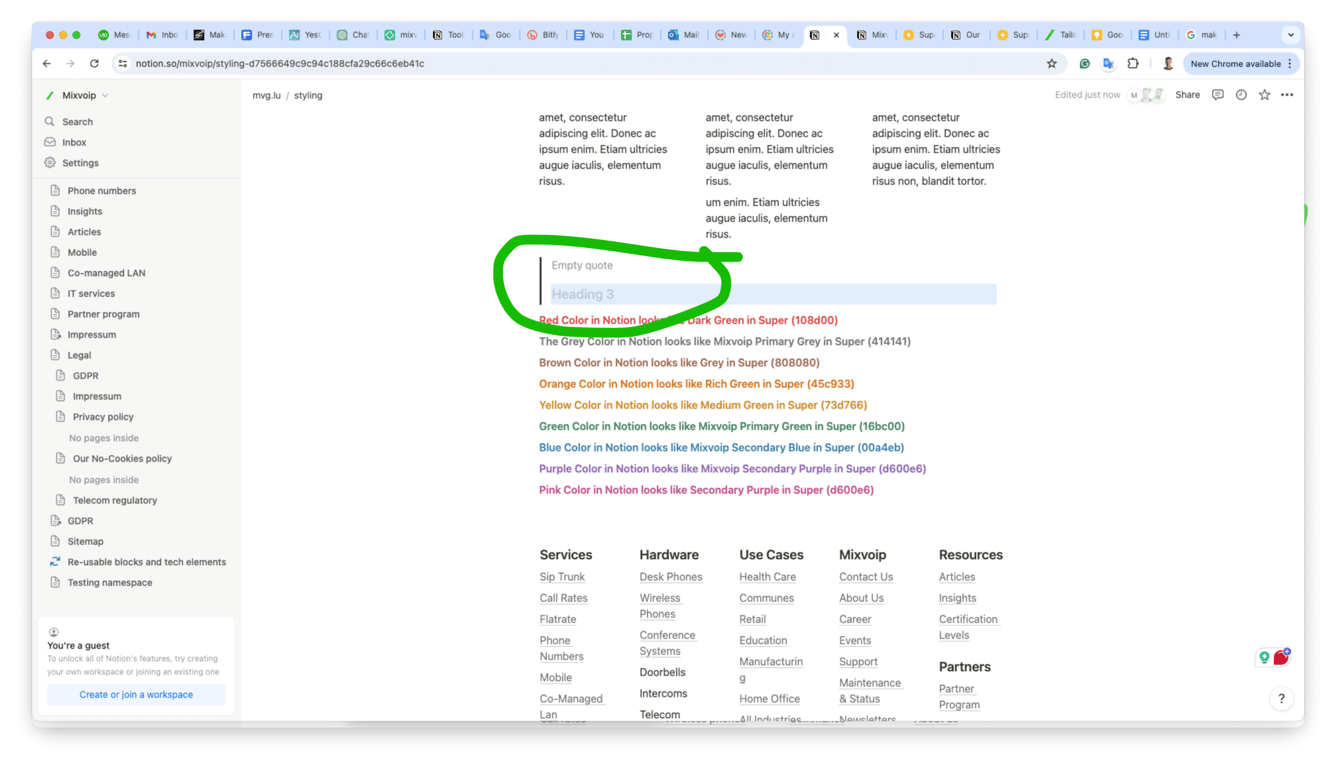The width and height of the screenshot is (1338, 768).
Task: Expand the Mixvoip workspace switcher
Action: point(78,96)
